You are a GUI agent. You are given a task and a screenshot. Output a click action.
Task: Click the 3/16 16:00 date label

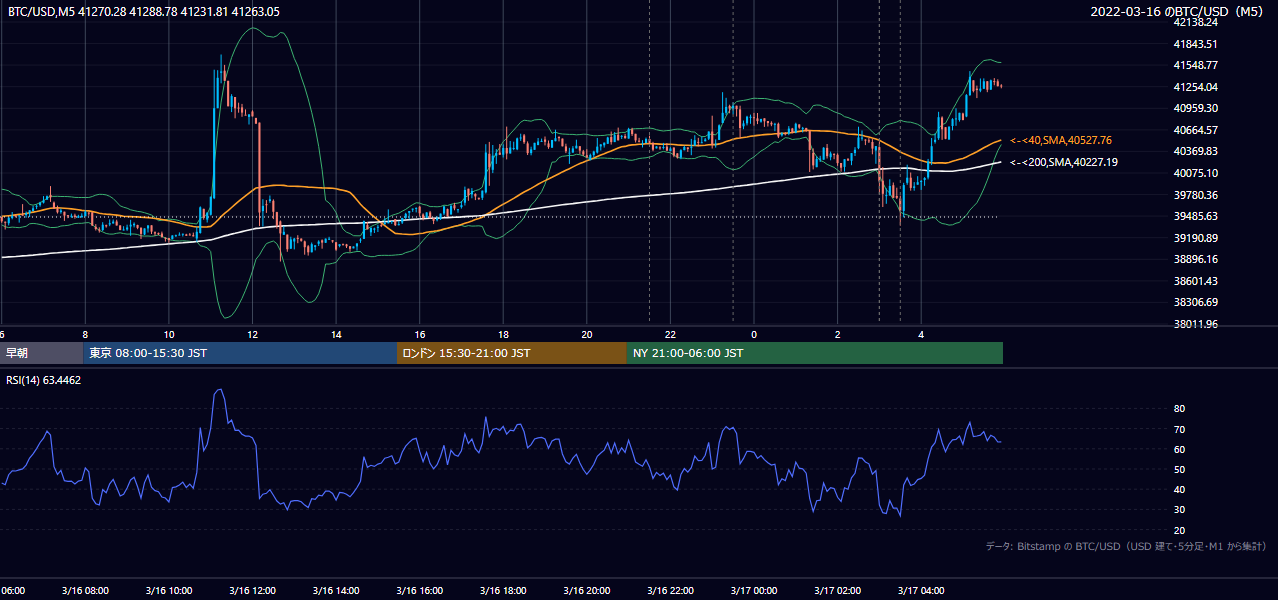[419, 591]
